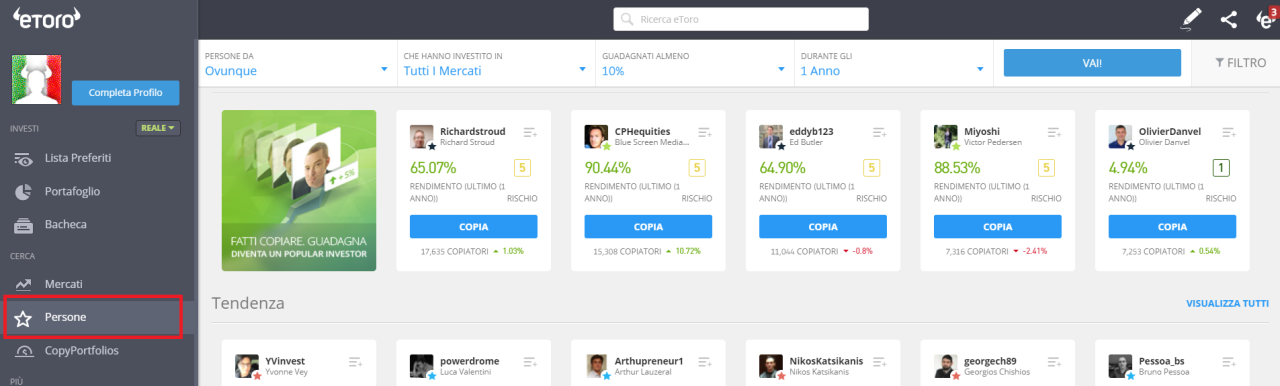Add powerdrome to watchlist icon
Viewport: 1280px width, 386px height.
531,362
